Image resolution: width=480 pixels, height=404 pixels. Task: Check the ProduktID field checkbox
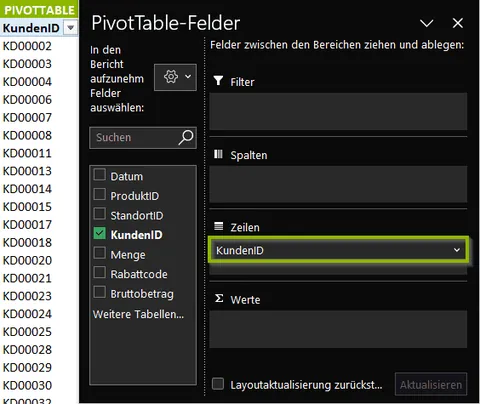[100, 194]
